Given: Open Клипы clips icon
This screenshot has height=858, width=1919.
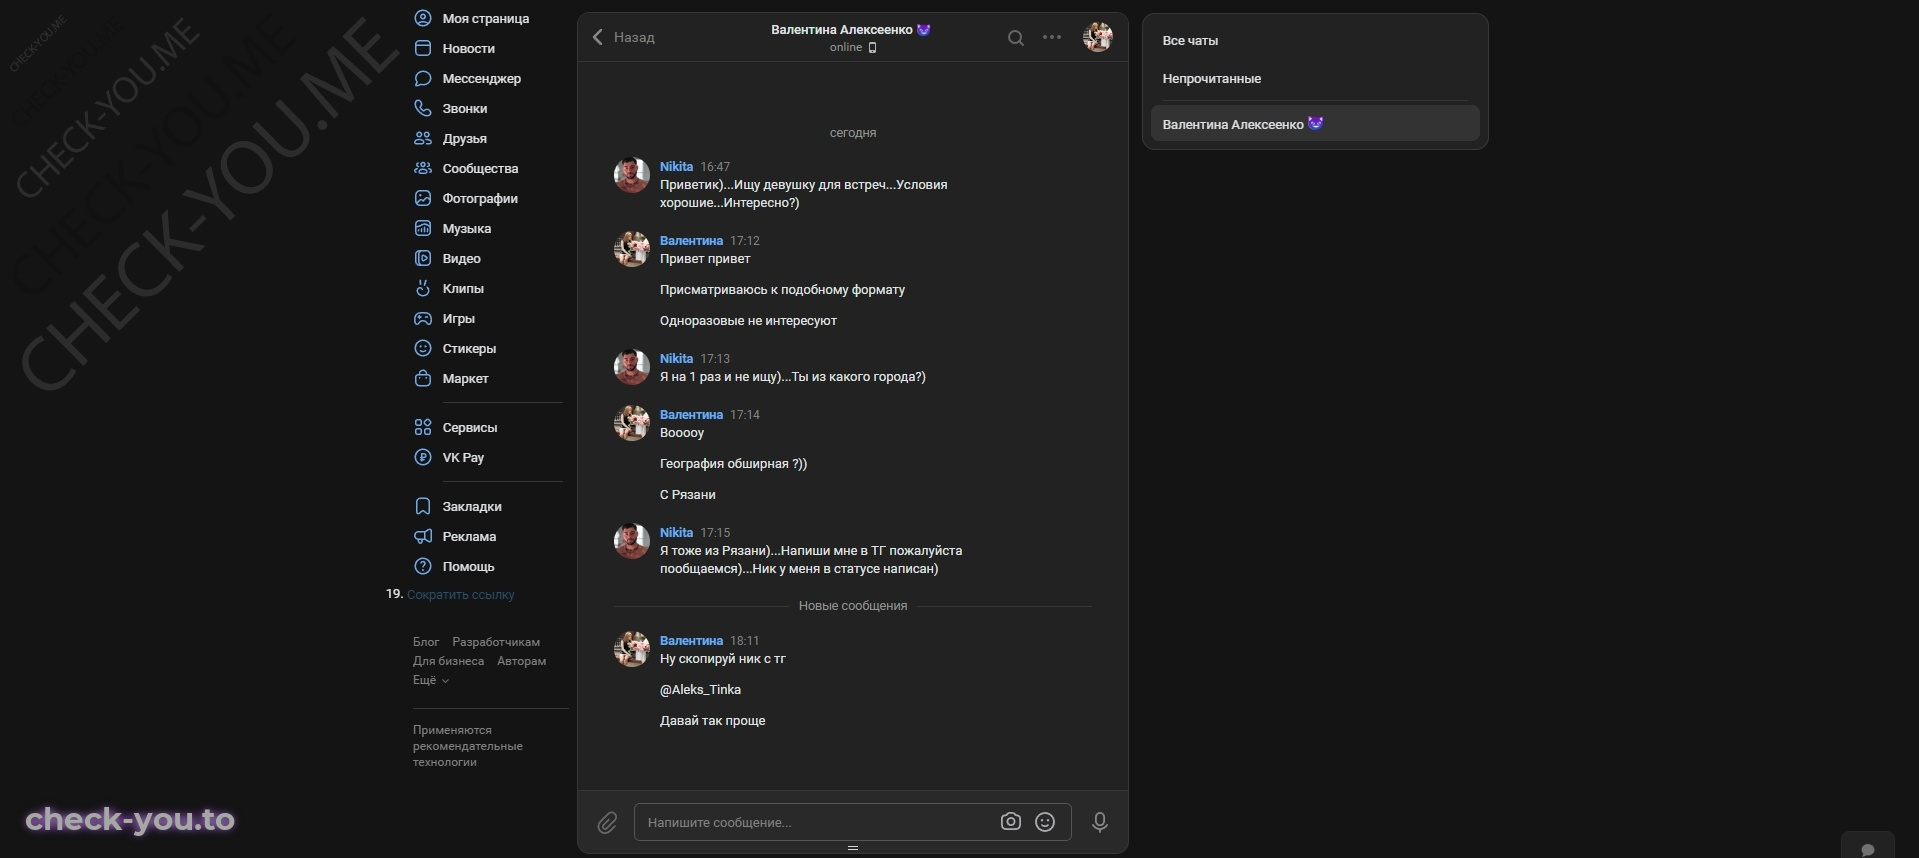Looking at the screenshot, I should 423,288.
